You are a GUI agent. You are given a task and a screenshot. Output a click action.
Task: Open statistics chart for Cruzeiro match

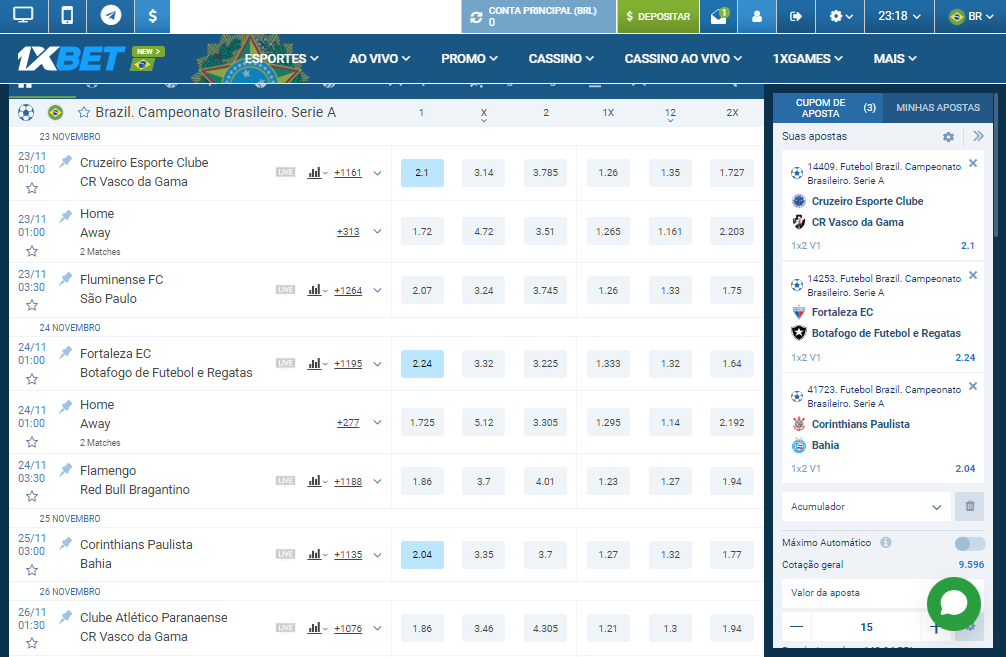317,173
